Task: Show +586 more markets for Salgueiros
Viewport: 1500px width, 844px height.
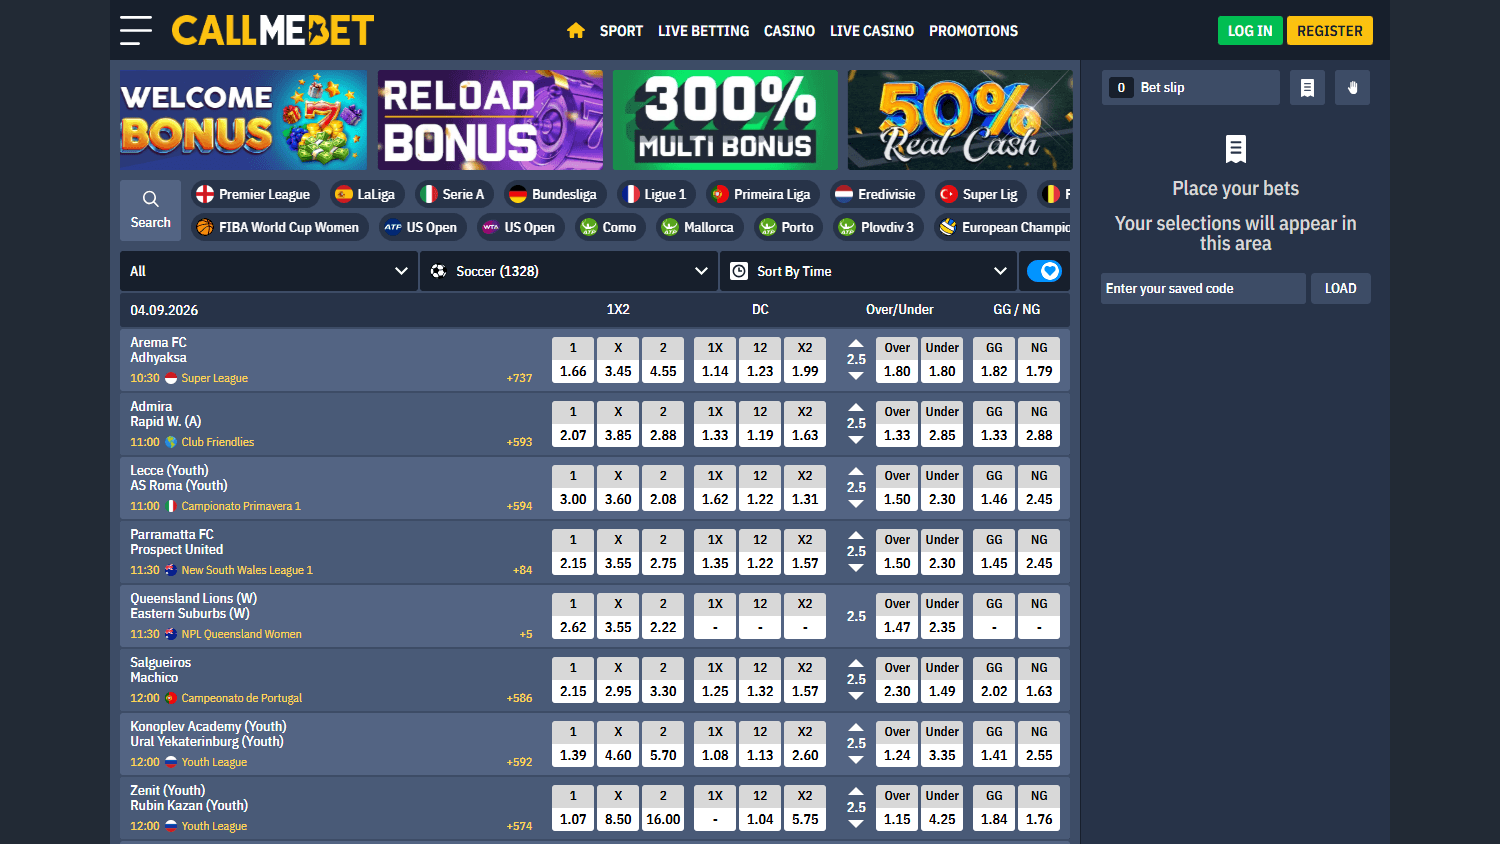Action: (519, 698)
